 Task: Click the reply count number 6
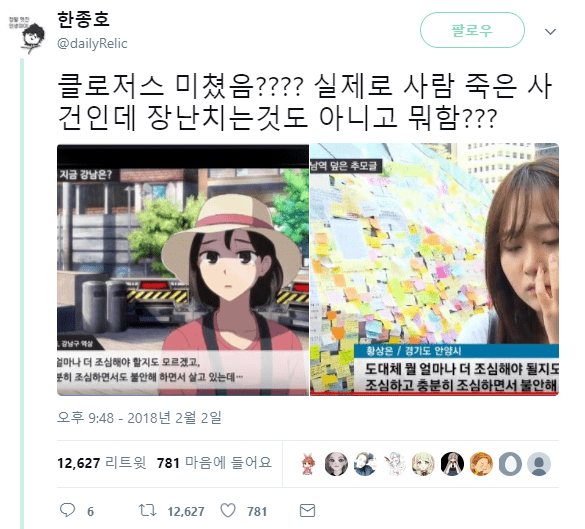90,511
